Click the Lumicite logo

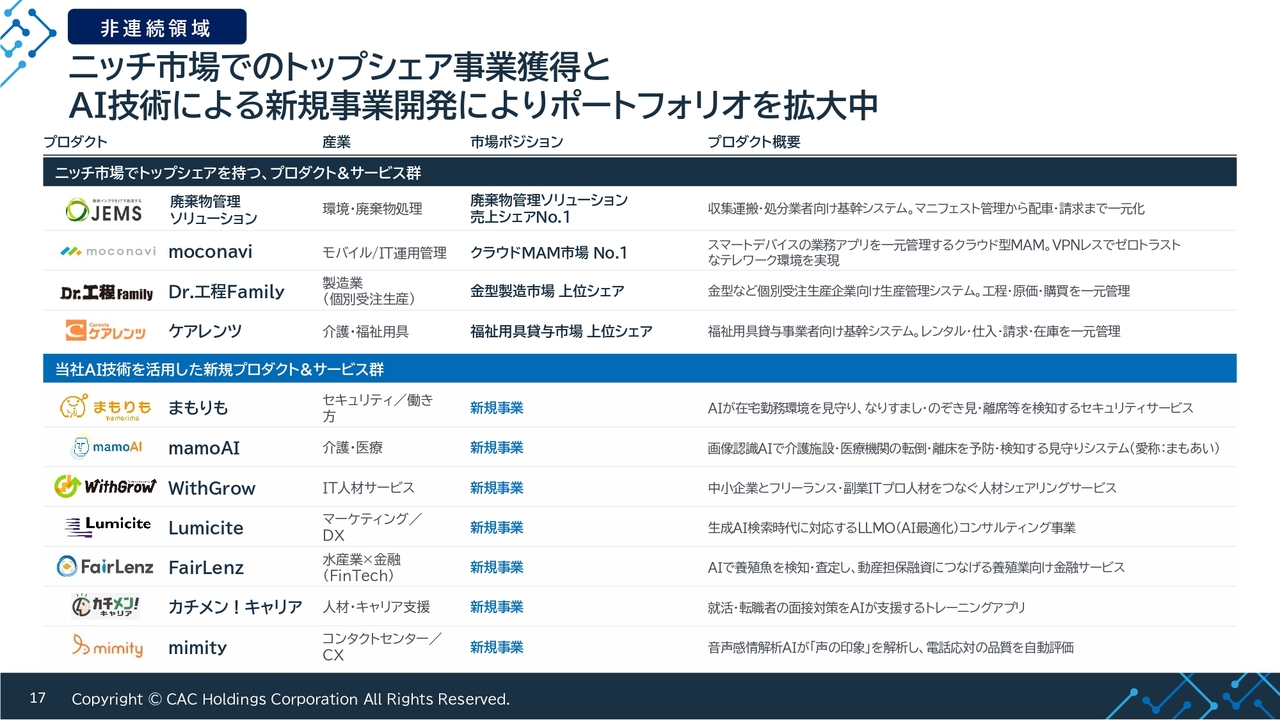[108, 526]
